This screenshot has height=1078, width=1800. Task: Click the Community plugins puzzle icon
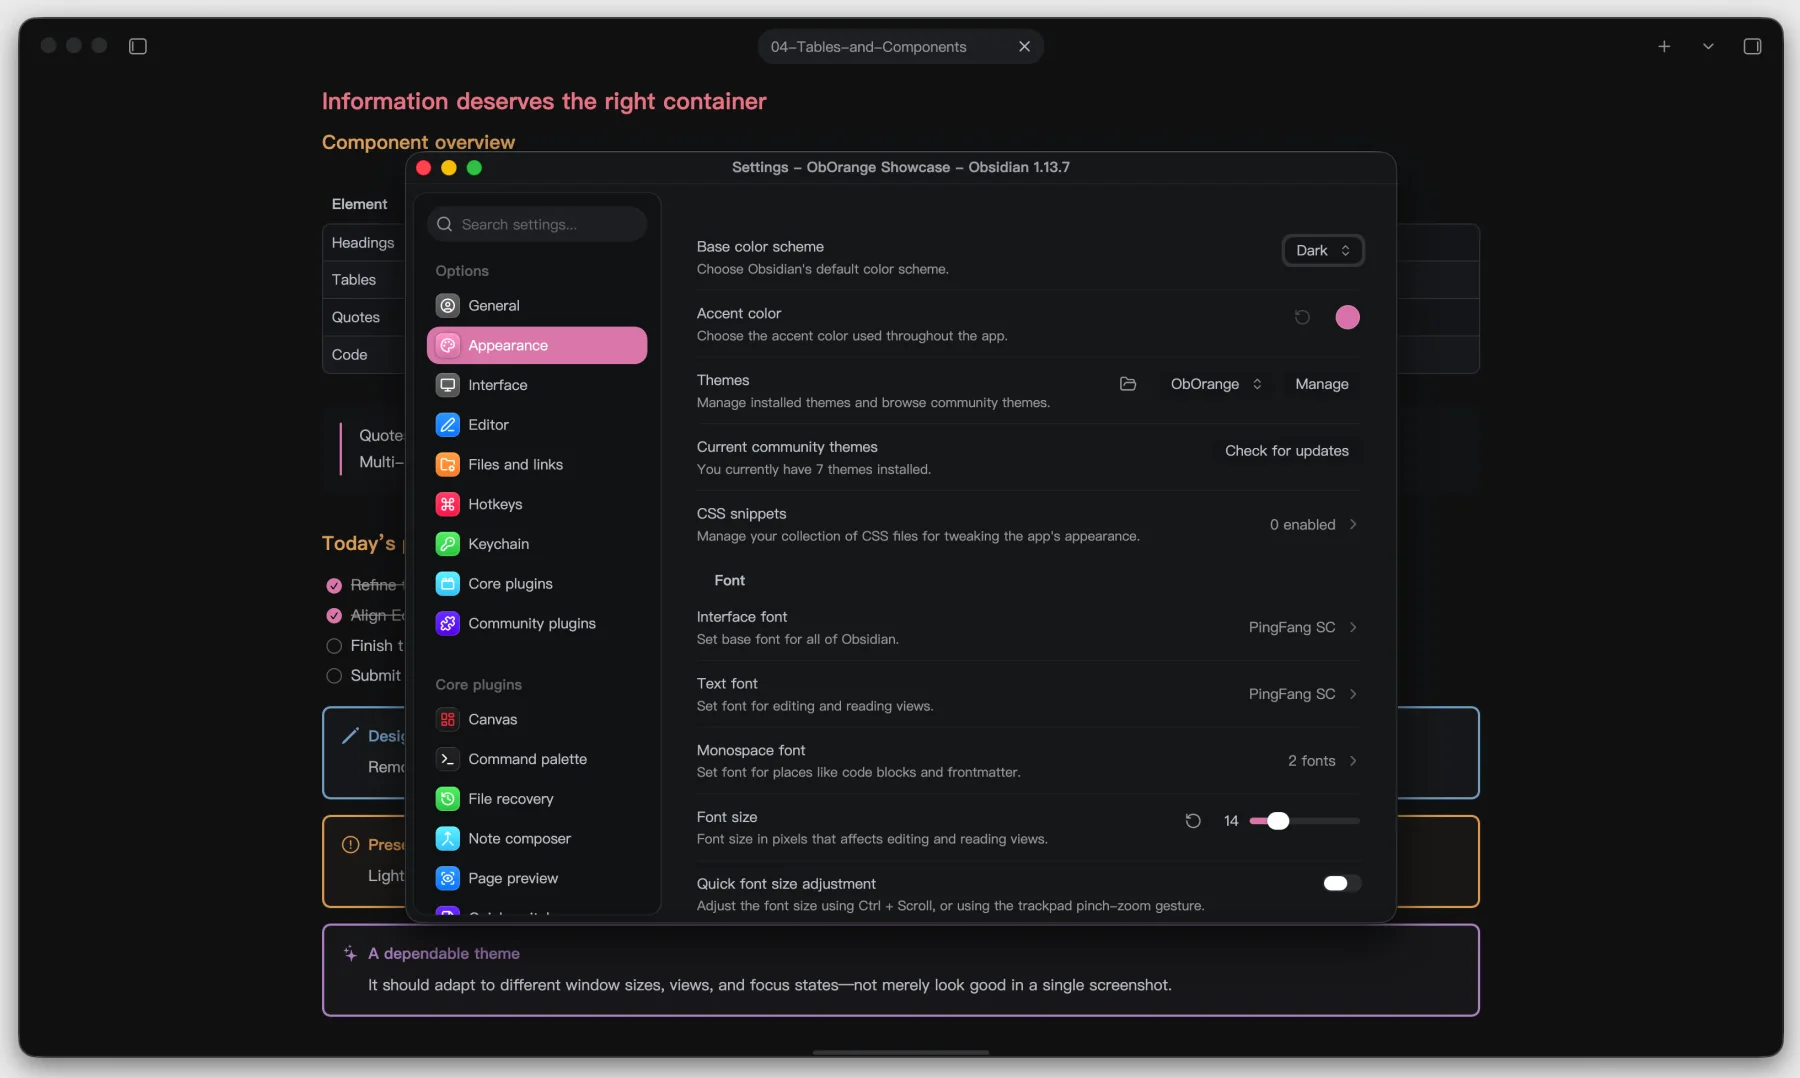pos(448,623)
